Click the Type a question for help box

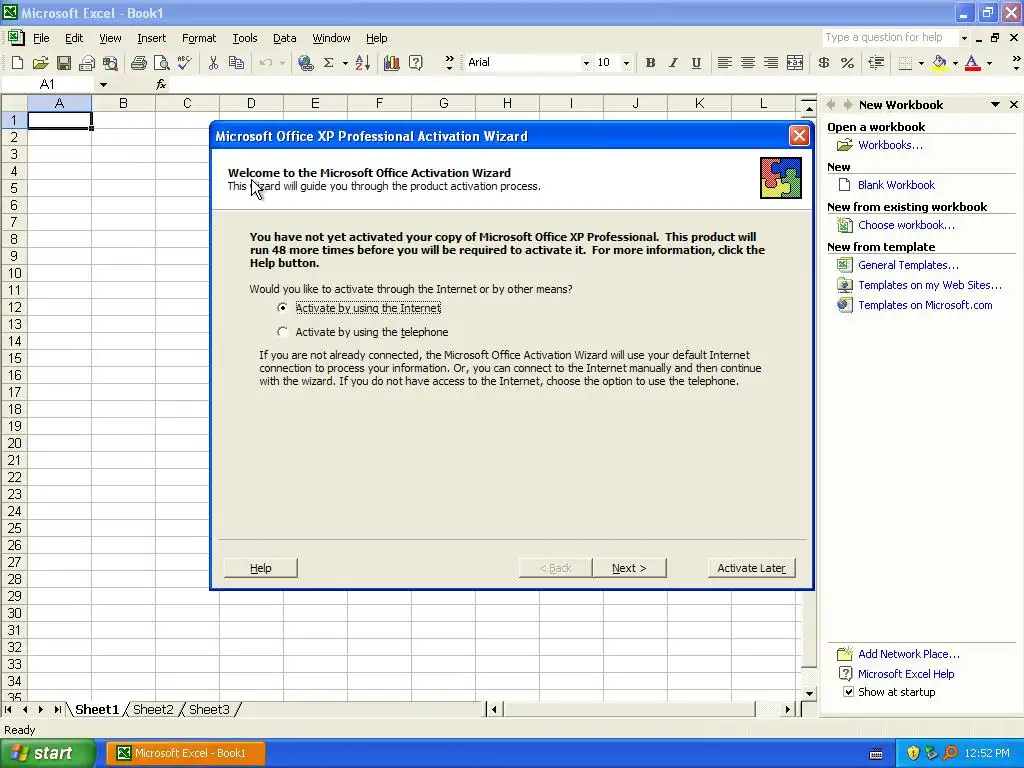[889, 37]
